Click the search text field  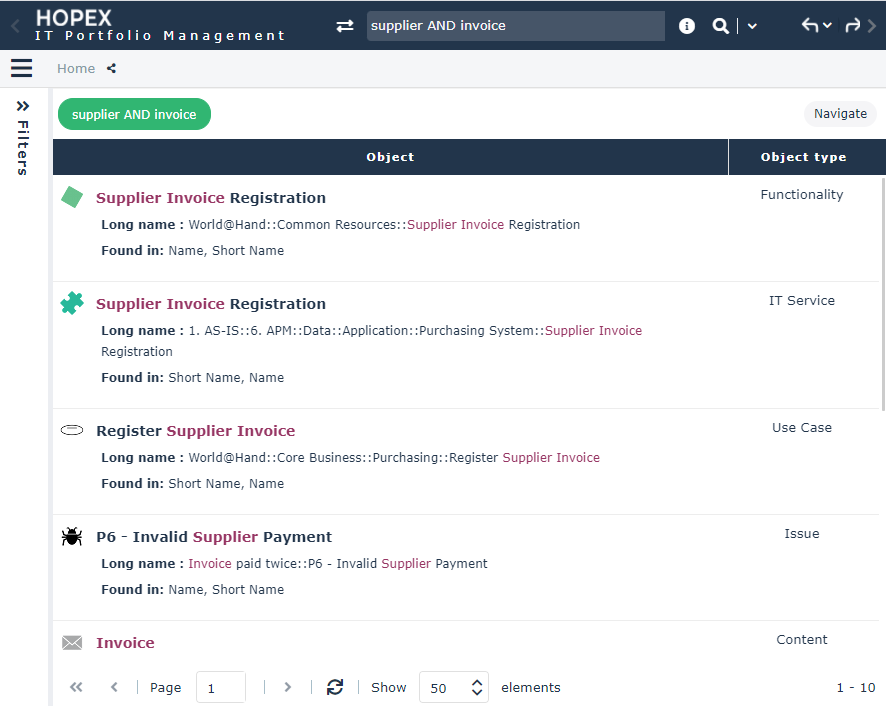click(x=515, y=26)
